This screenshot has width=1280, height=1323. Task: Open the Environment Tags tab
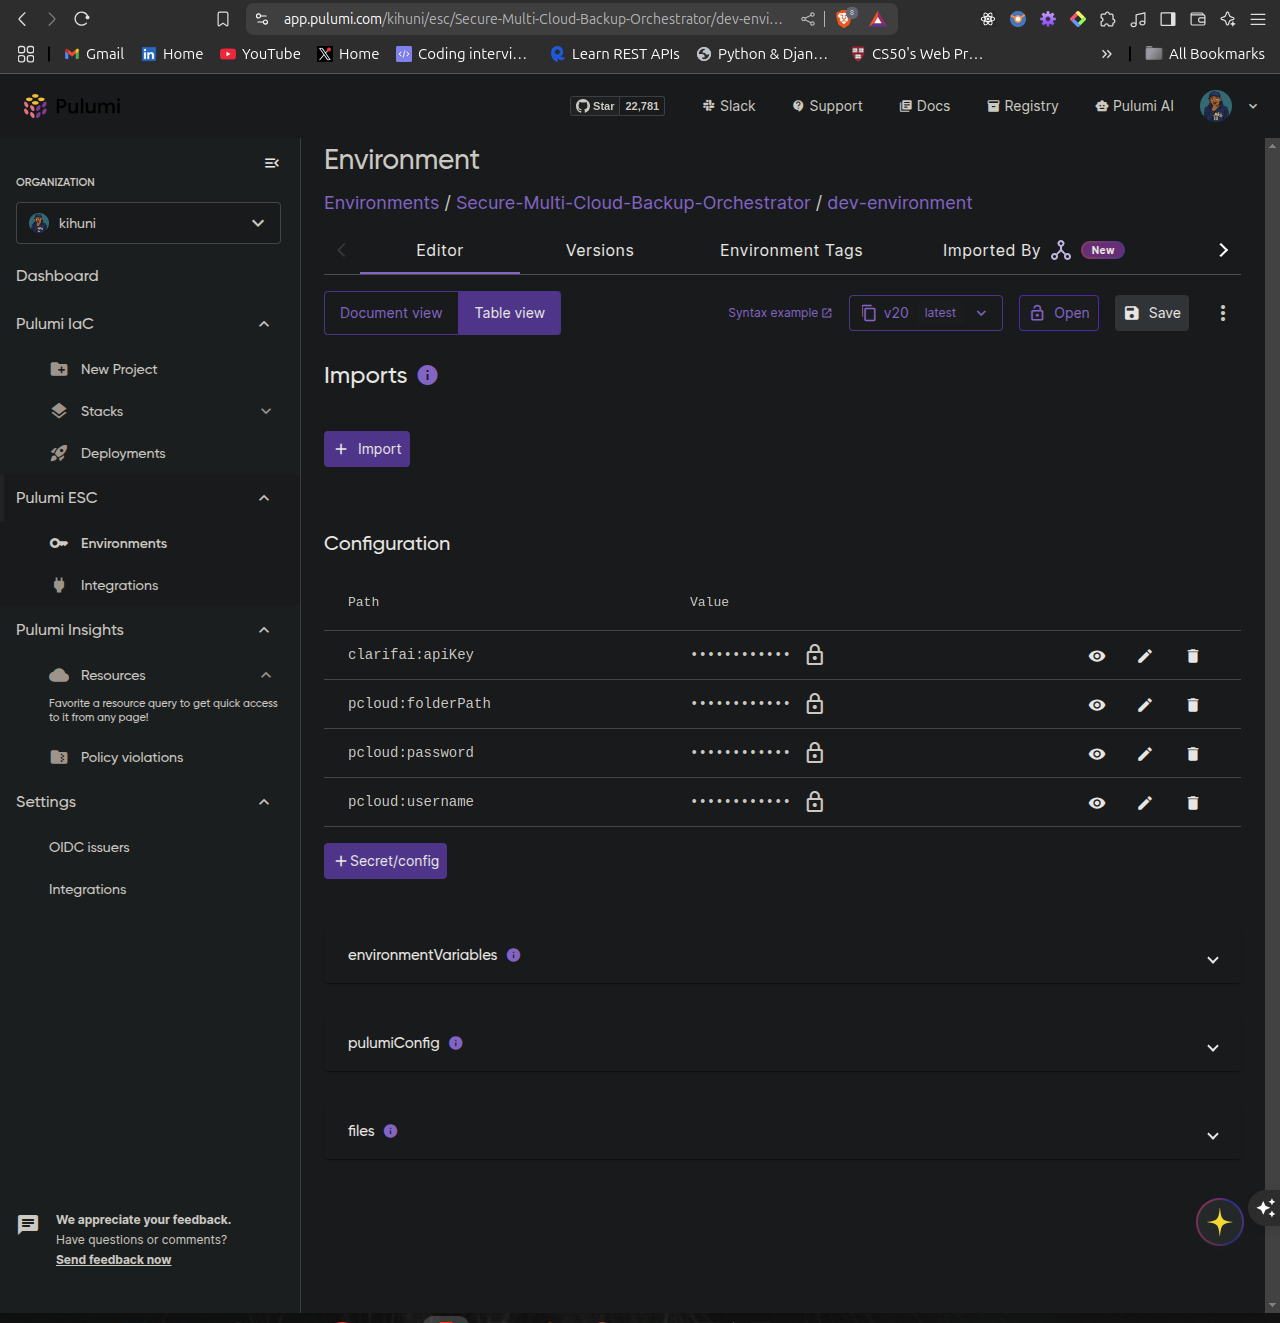tap(791, 250)
